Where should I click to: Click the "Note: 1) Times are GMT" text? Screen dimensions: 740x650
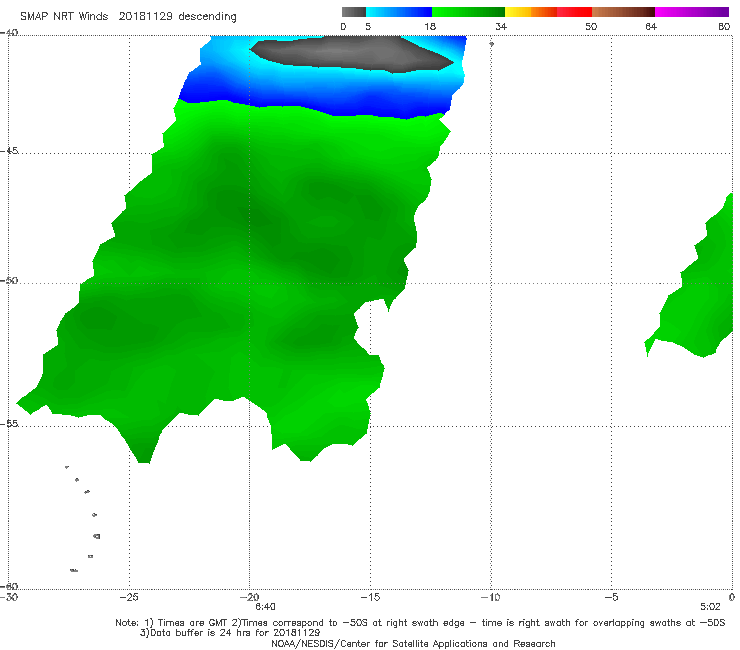(172, 623)
